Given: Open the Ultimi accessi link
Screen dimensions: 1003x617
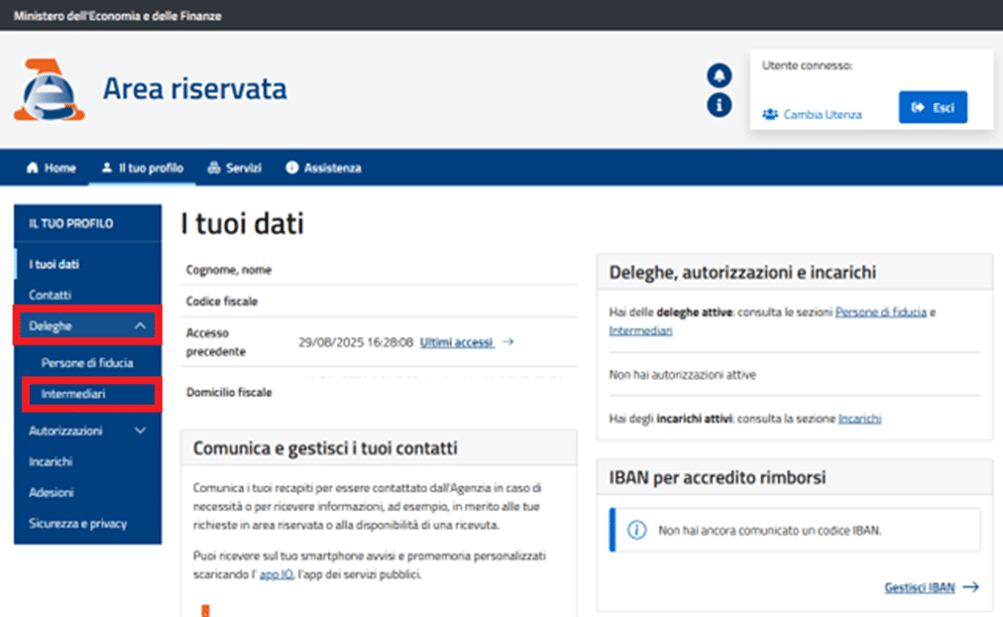Looking at the screenshot, I should [x=456, y=342].
